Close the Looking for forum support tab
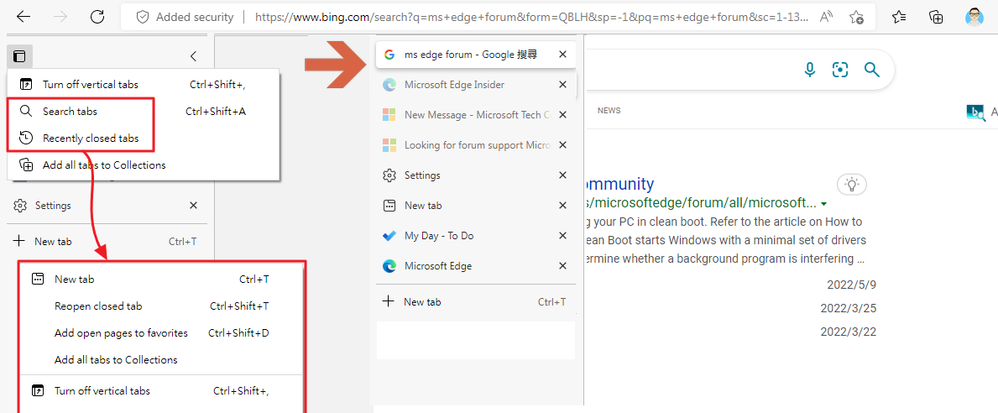Screen dimensions: 998x413 click(563, 145)
